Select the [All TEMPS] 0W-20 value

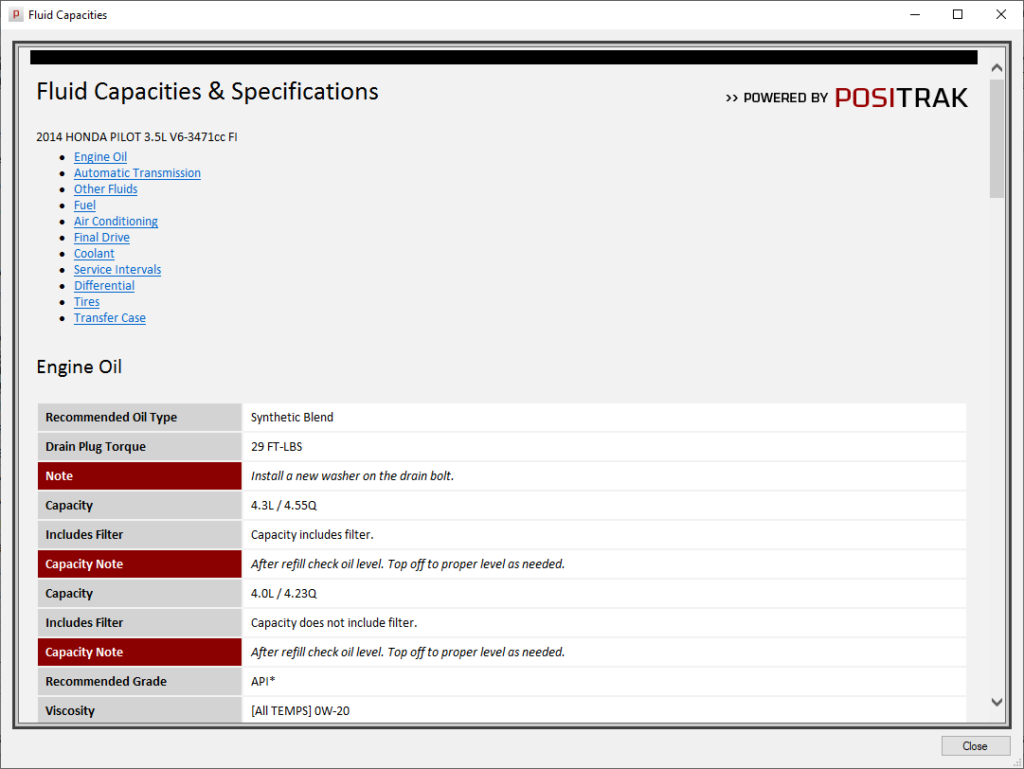click(300, 711)
